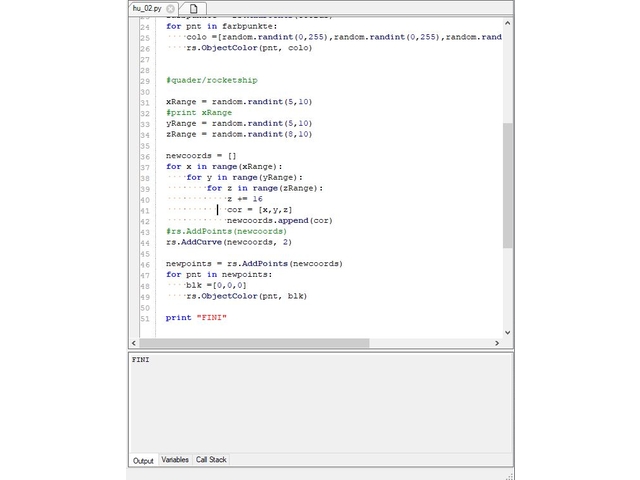Click the horizontal scrollbar right arrow
Viewport: 640px width, 480px height.
(497, 343)
